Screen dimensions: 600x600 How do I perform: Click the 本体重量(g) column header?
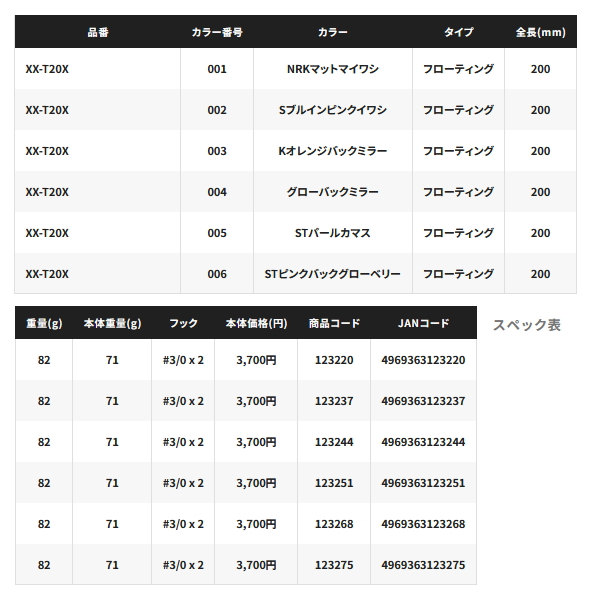pos(112,323)
